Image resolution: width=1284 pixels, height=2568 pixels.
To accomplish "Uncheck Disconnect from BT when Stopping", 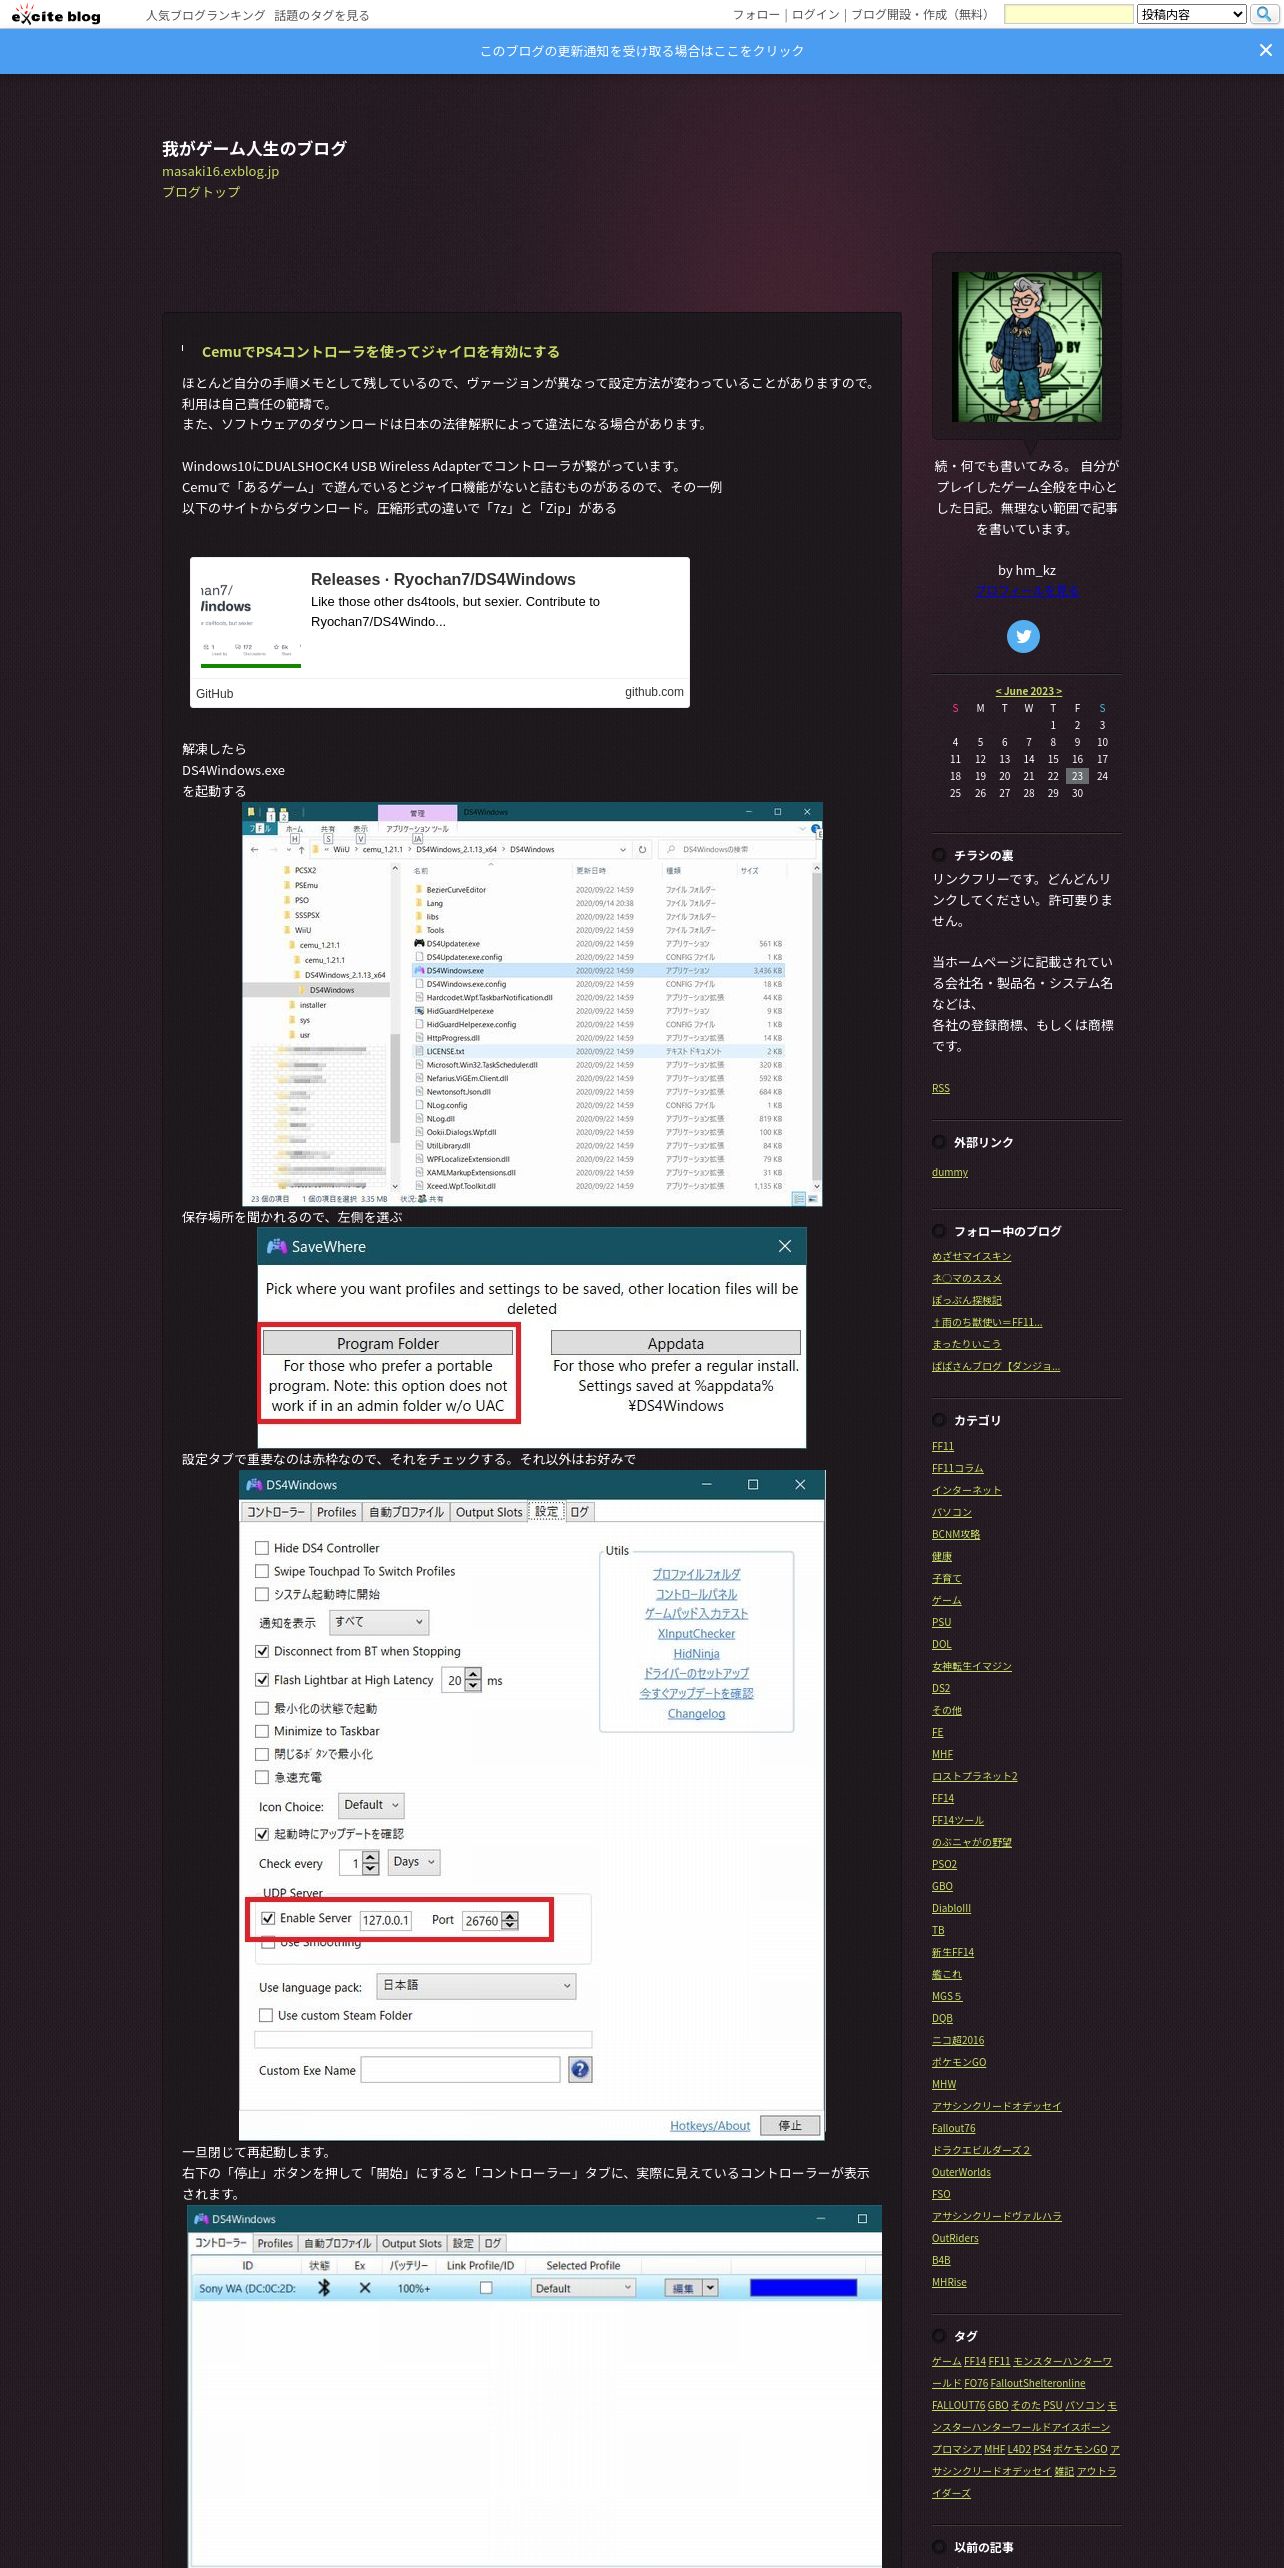I will click(x=262, y=1651).
